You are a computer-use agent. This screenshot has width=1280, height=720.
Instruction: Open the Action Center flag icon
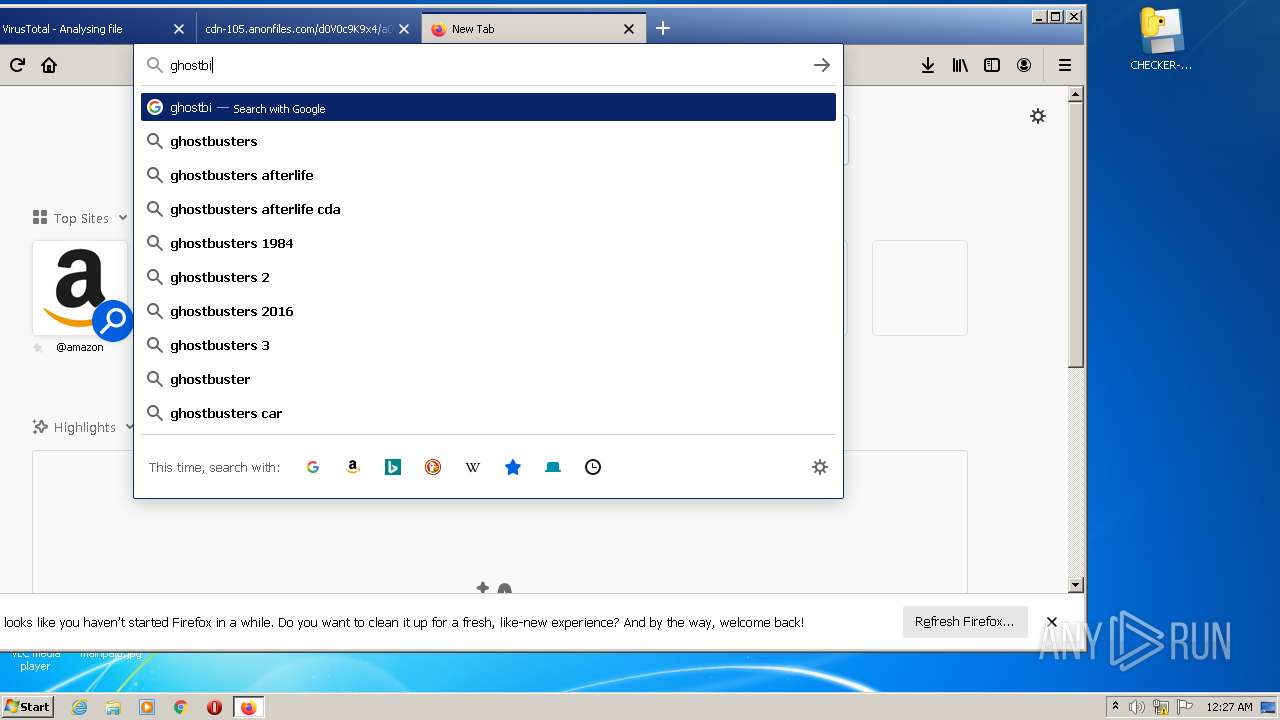[1183, 707]
